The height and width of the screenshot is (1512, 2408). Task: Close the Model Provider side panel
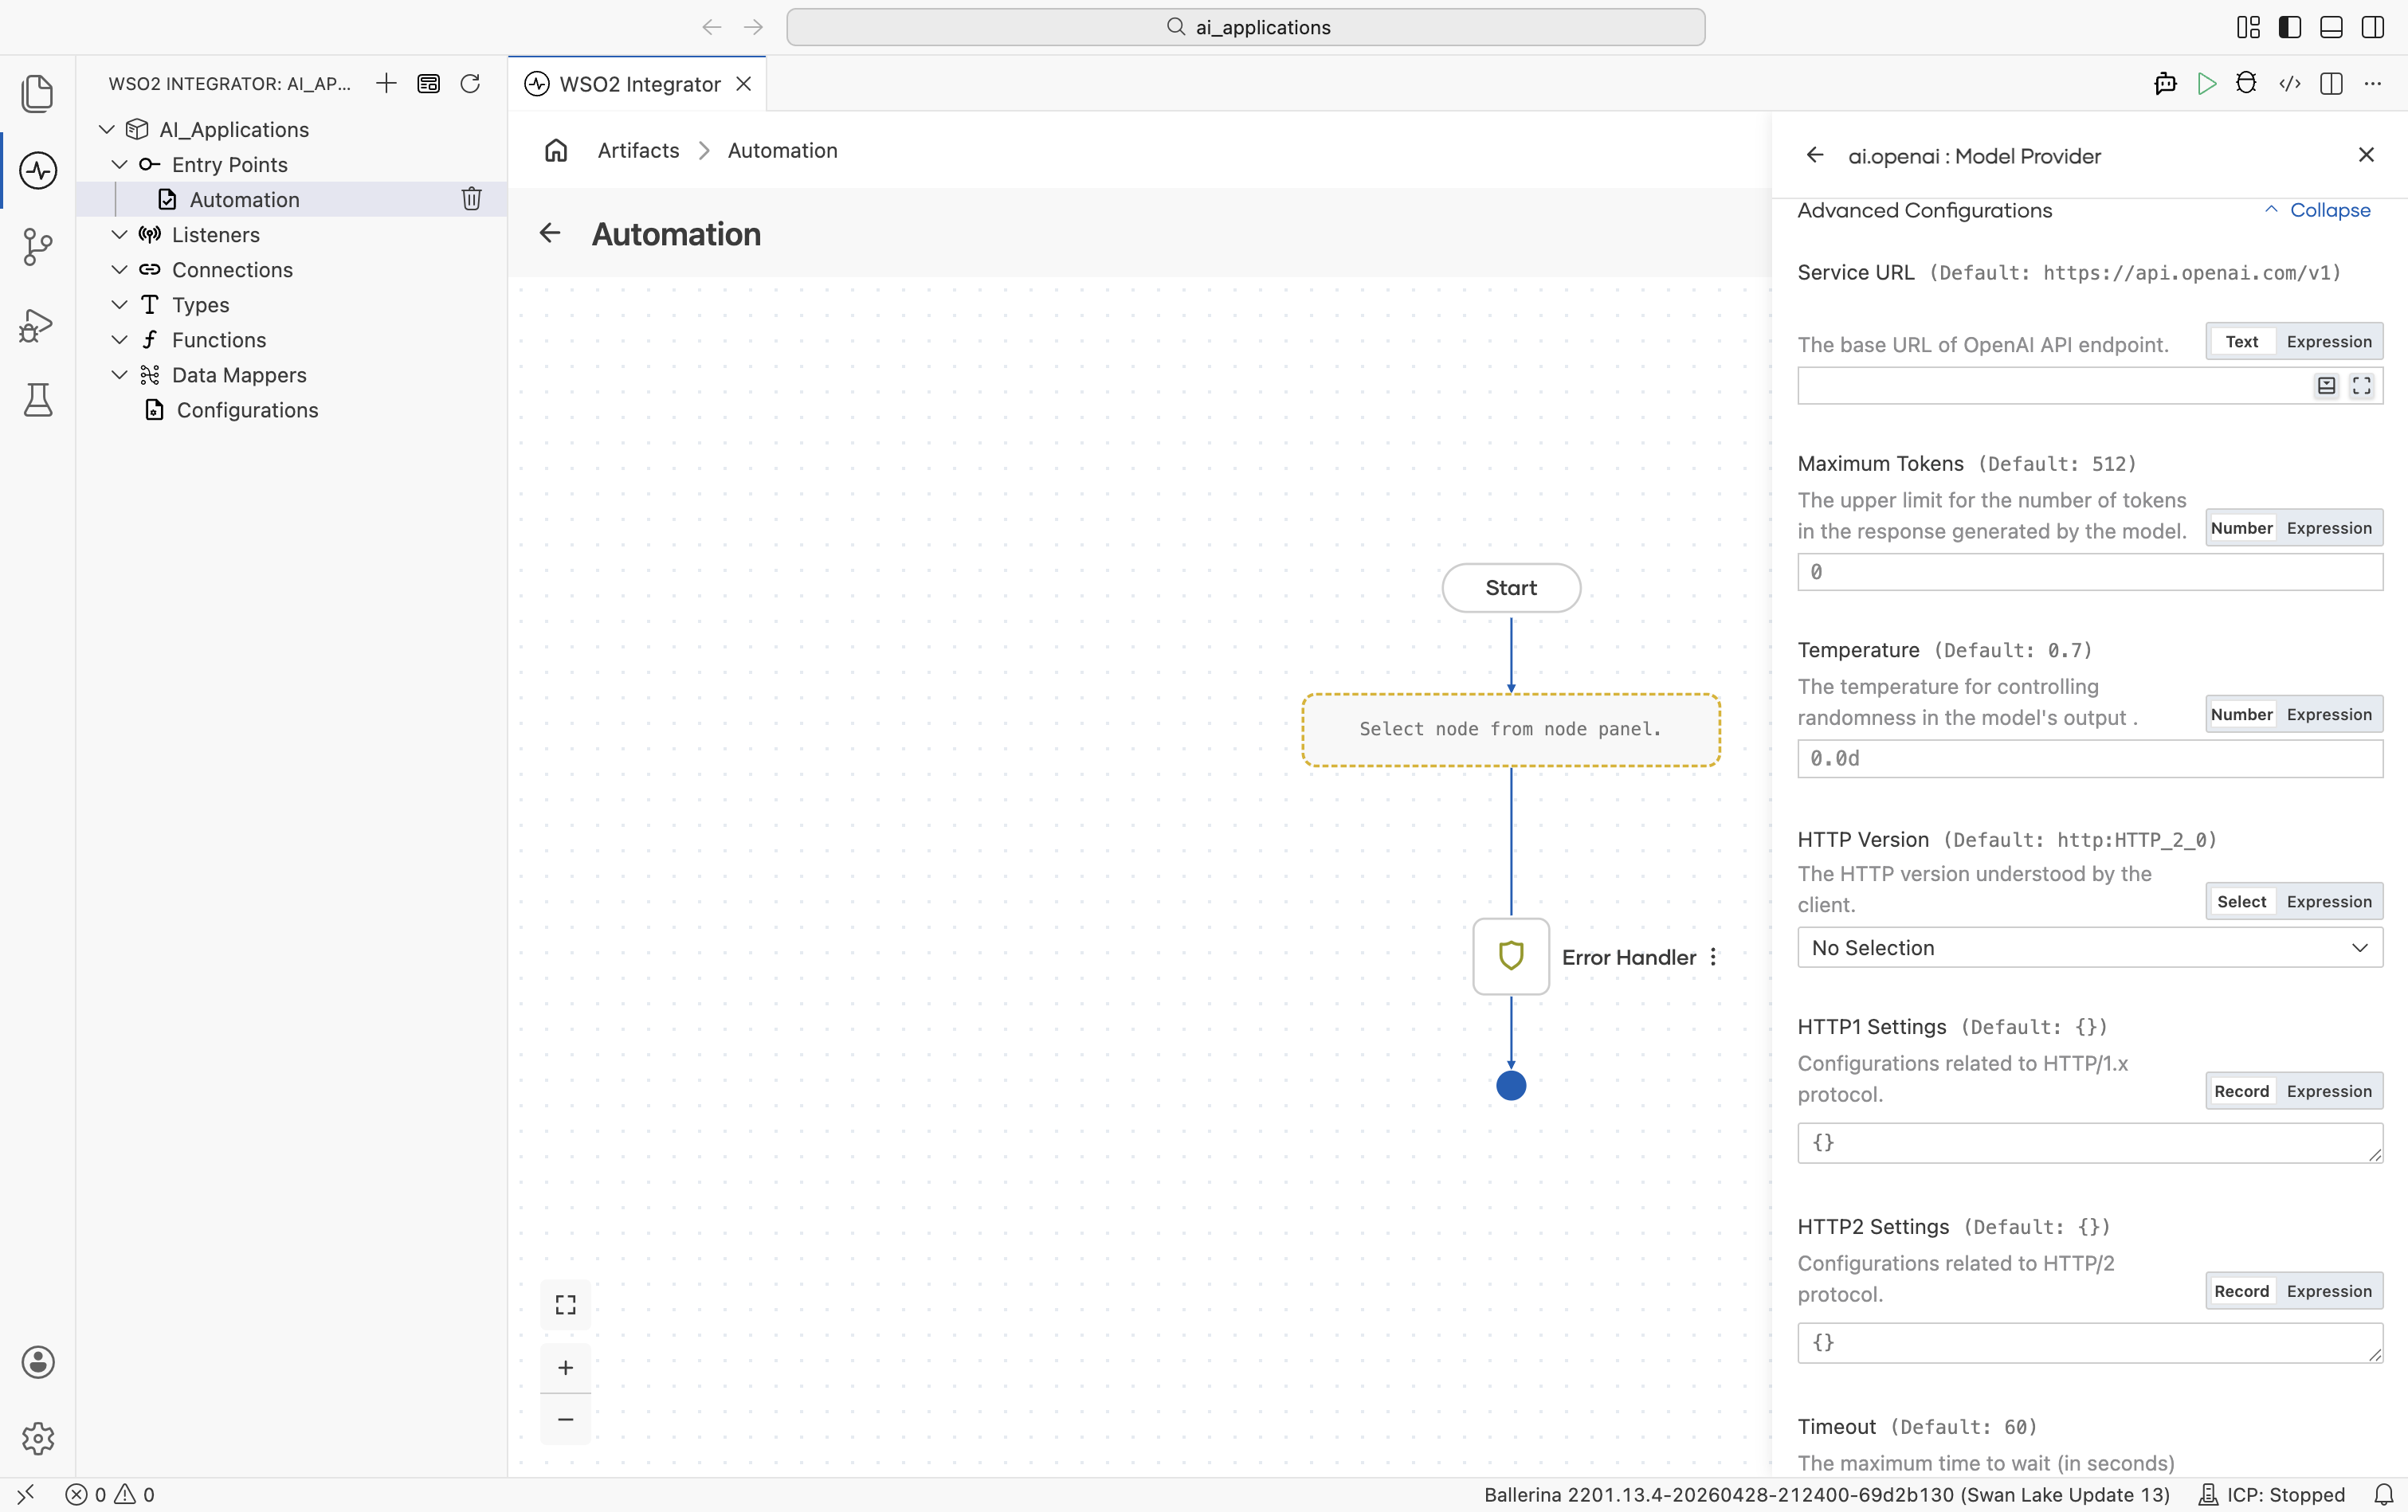[x=2366, y=155]
